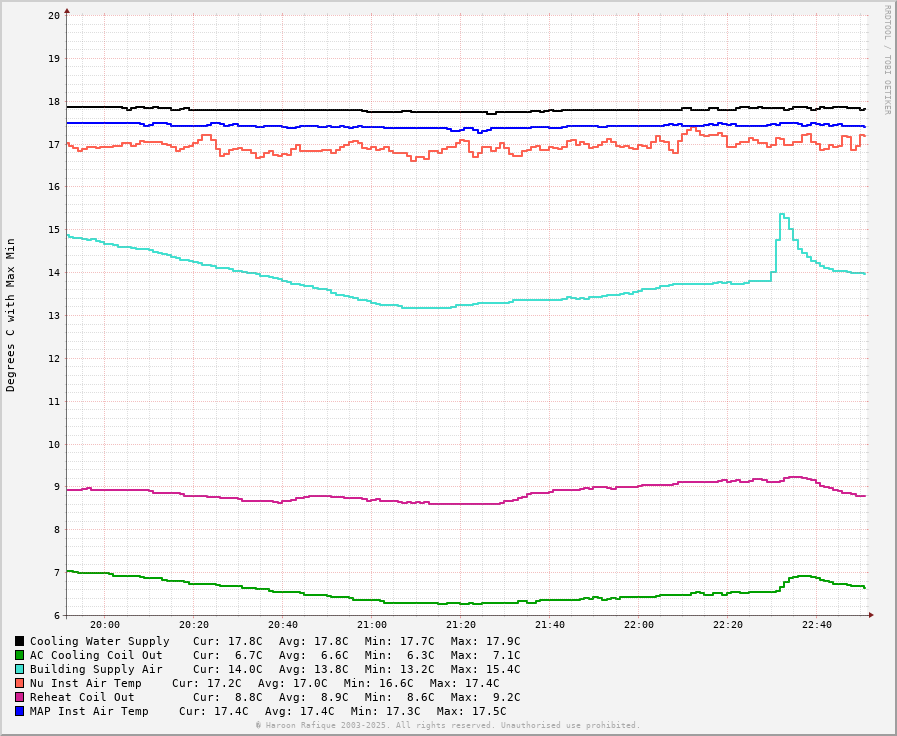The height and width of the screenshot is (736, 897).
Task: Click the 21:00 time axis label
Action: [x=372, y=625]
